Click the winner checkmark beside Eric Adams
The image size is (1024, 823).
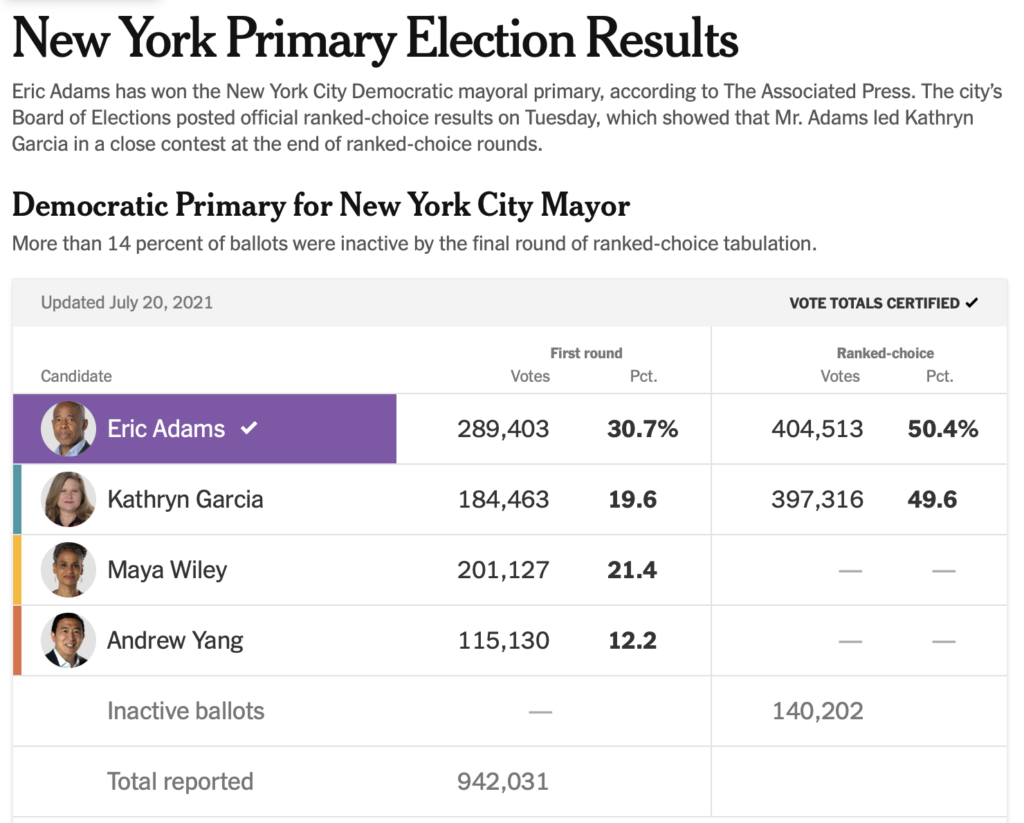point(249,428)
